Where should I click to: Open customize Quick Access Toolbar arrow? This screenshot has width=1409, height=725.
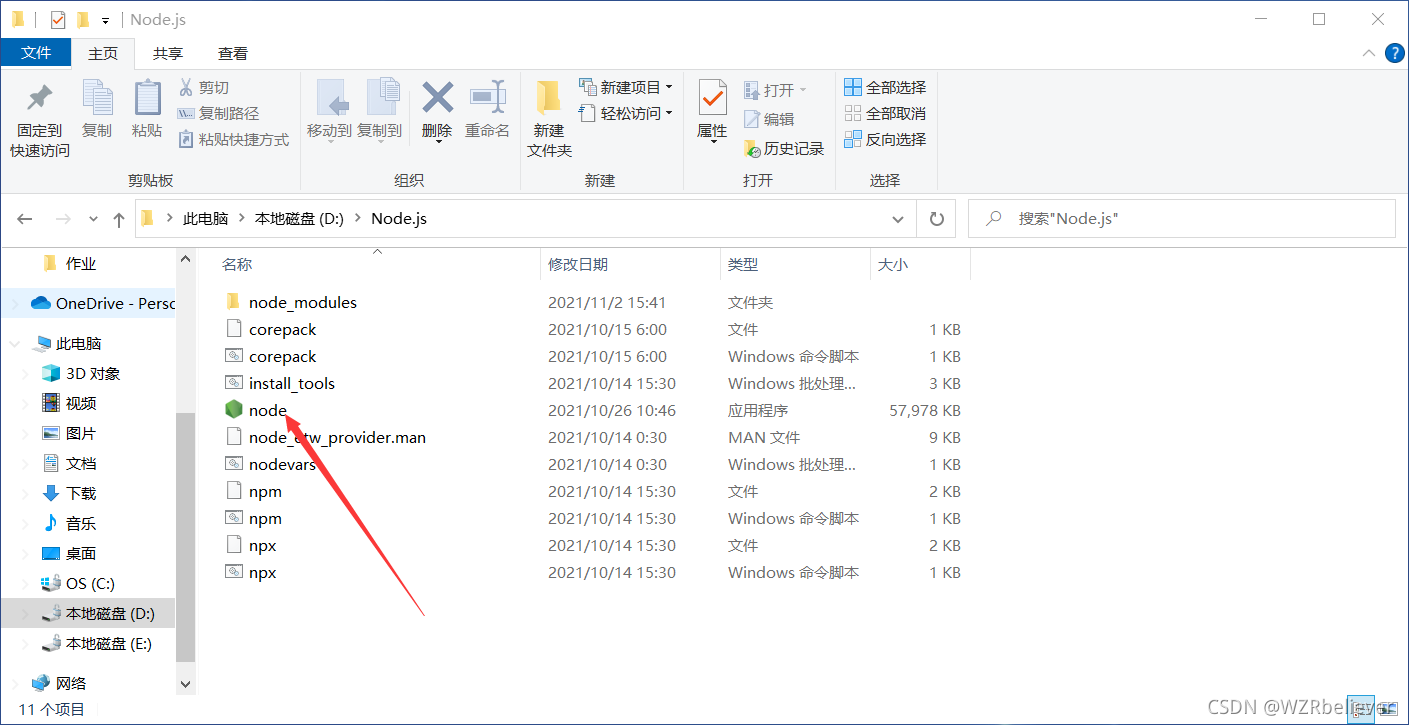tap(105, 20)
